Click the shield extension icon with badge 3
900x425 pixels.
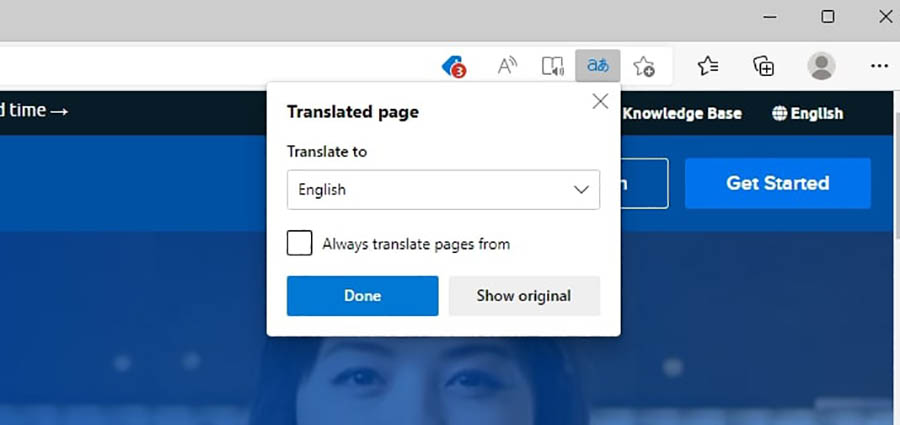(x=455, y=67)
